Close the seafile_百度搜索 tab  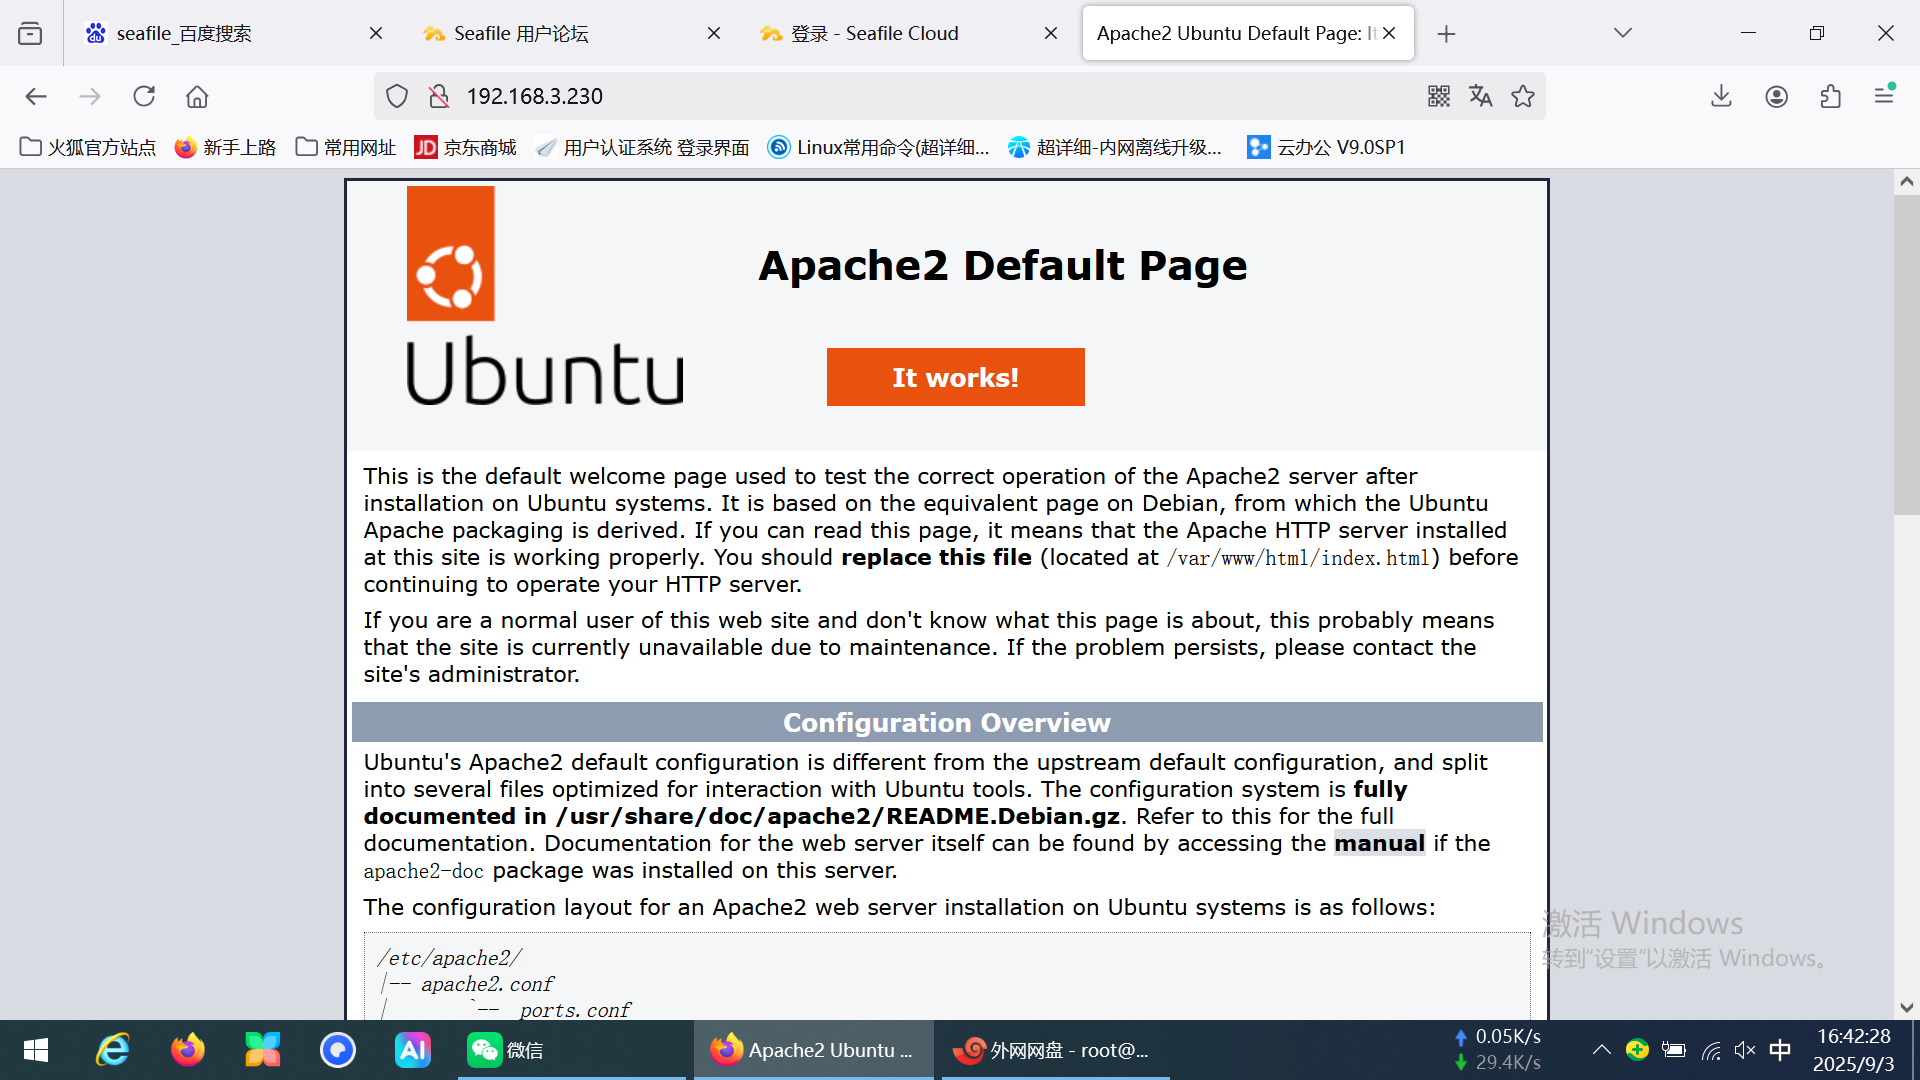376,33
